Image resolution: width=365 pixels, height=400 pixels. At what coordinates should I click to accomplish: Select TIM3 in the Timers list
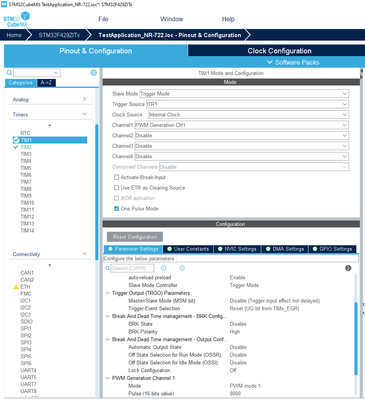coord(26,154)
